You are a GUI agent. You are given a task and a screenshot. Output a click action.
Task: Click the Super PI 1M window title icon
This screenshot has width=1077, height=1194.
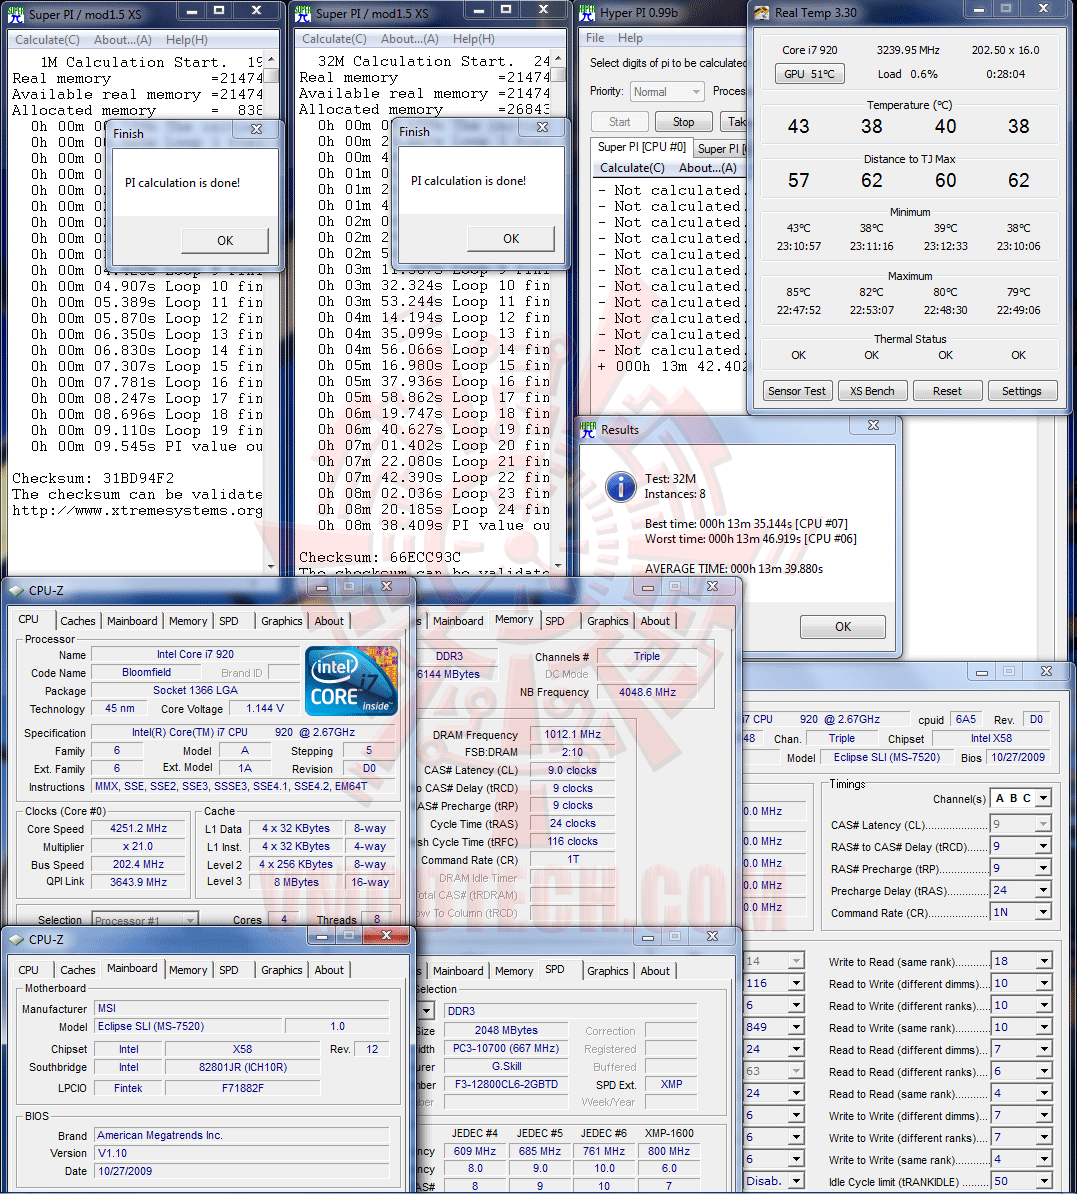(x=17, y=14)
